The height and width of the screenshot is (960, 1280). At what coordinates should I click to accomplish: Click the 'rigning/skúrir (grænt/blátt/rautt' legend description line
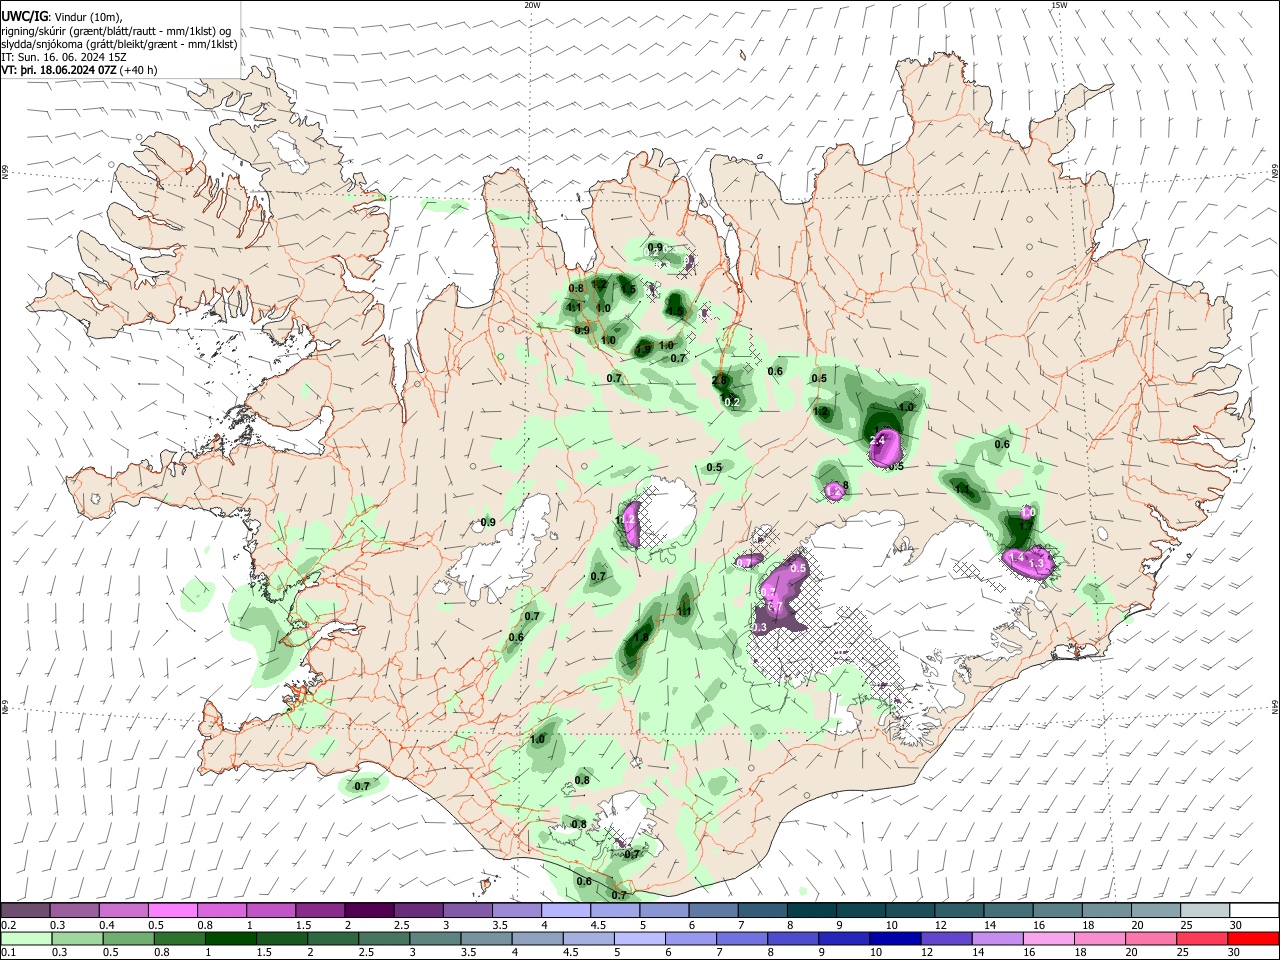point(117,31)
